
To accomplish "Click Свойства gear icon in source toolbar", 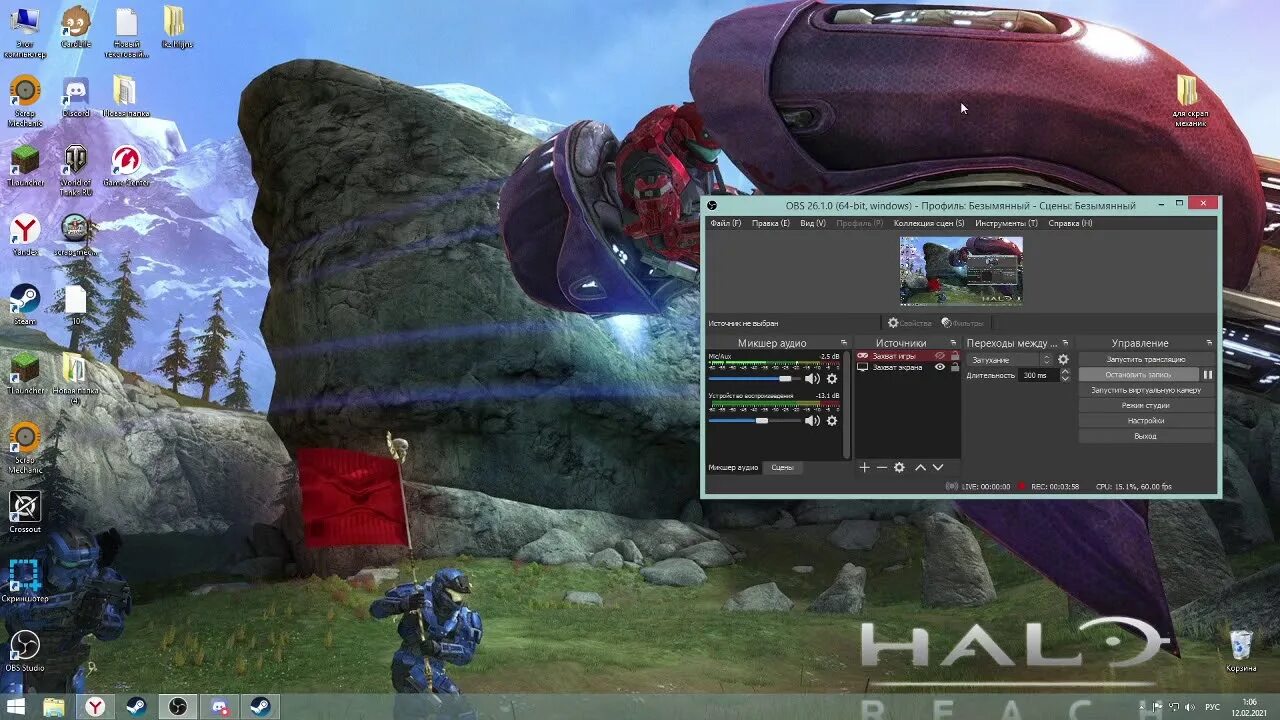I will [893, 323].
